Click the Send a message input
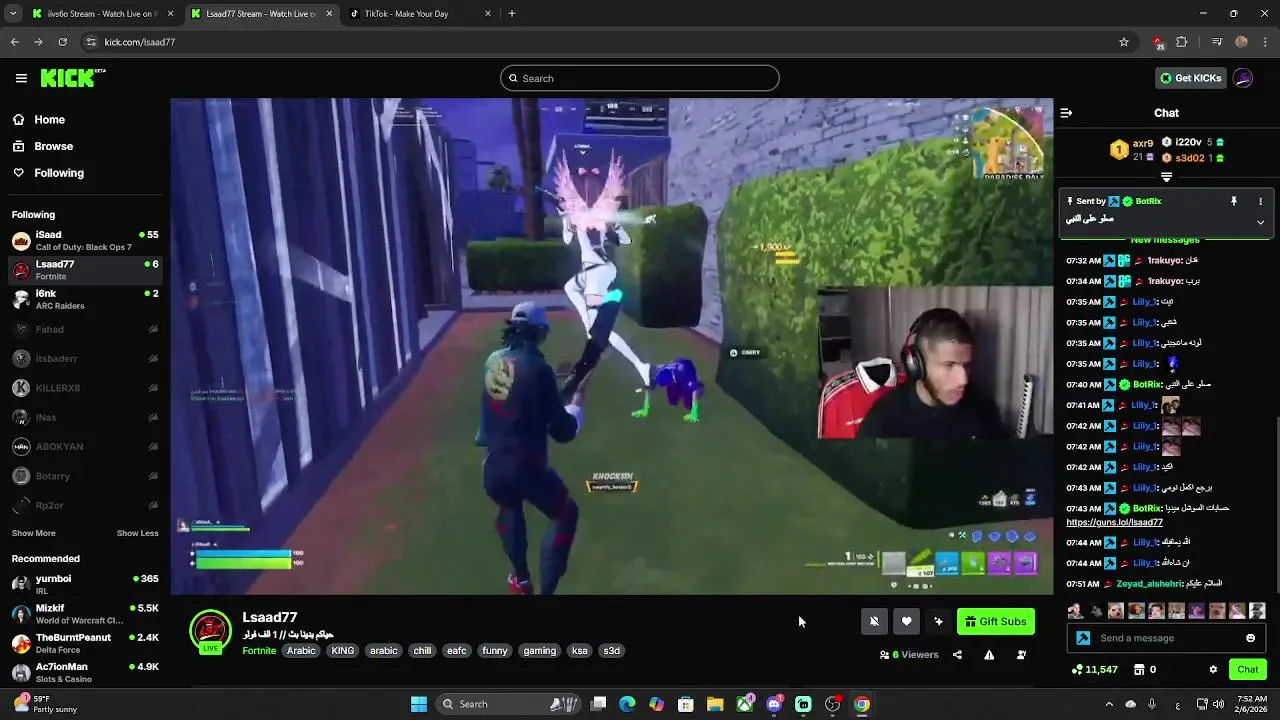Image resolution: width=1280 pixels, height=720 pixels. (1168, 638)
